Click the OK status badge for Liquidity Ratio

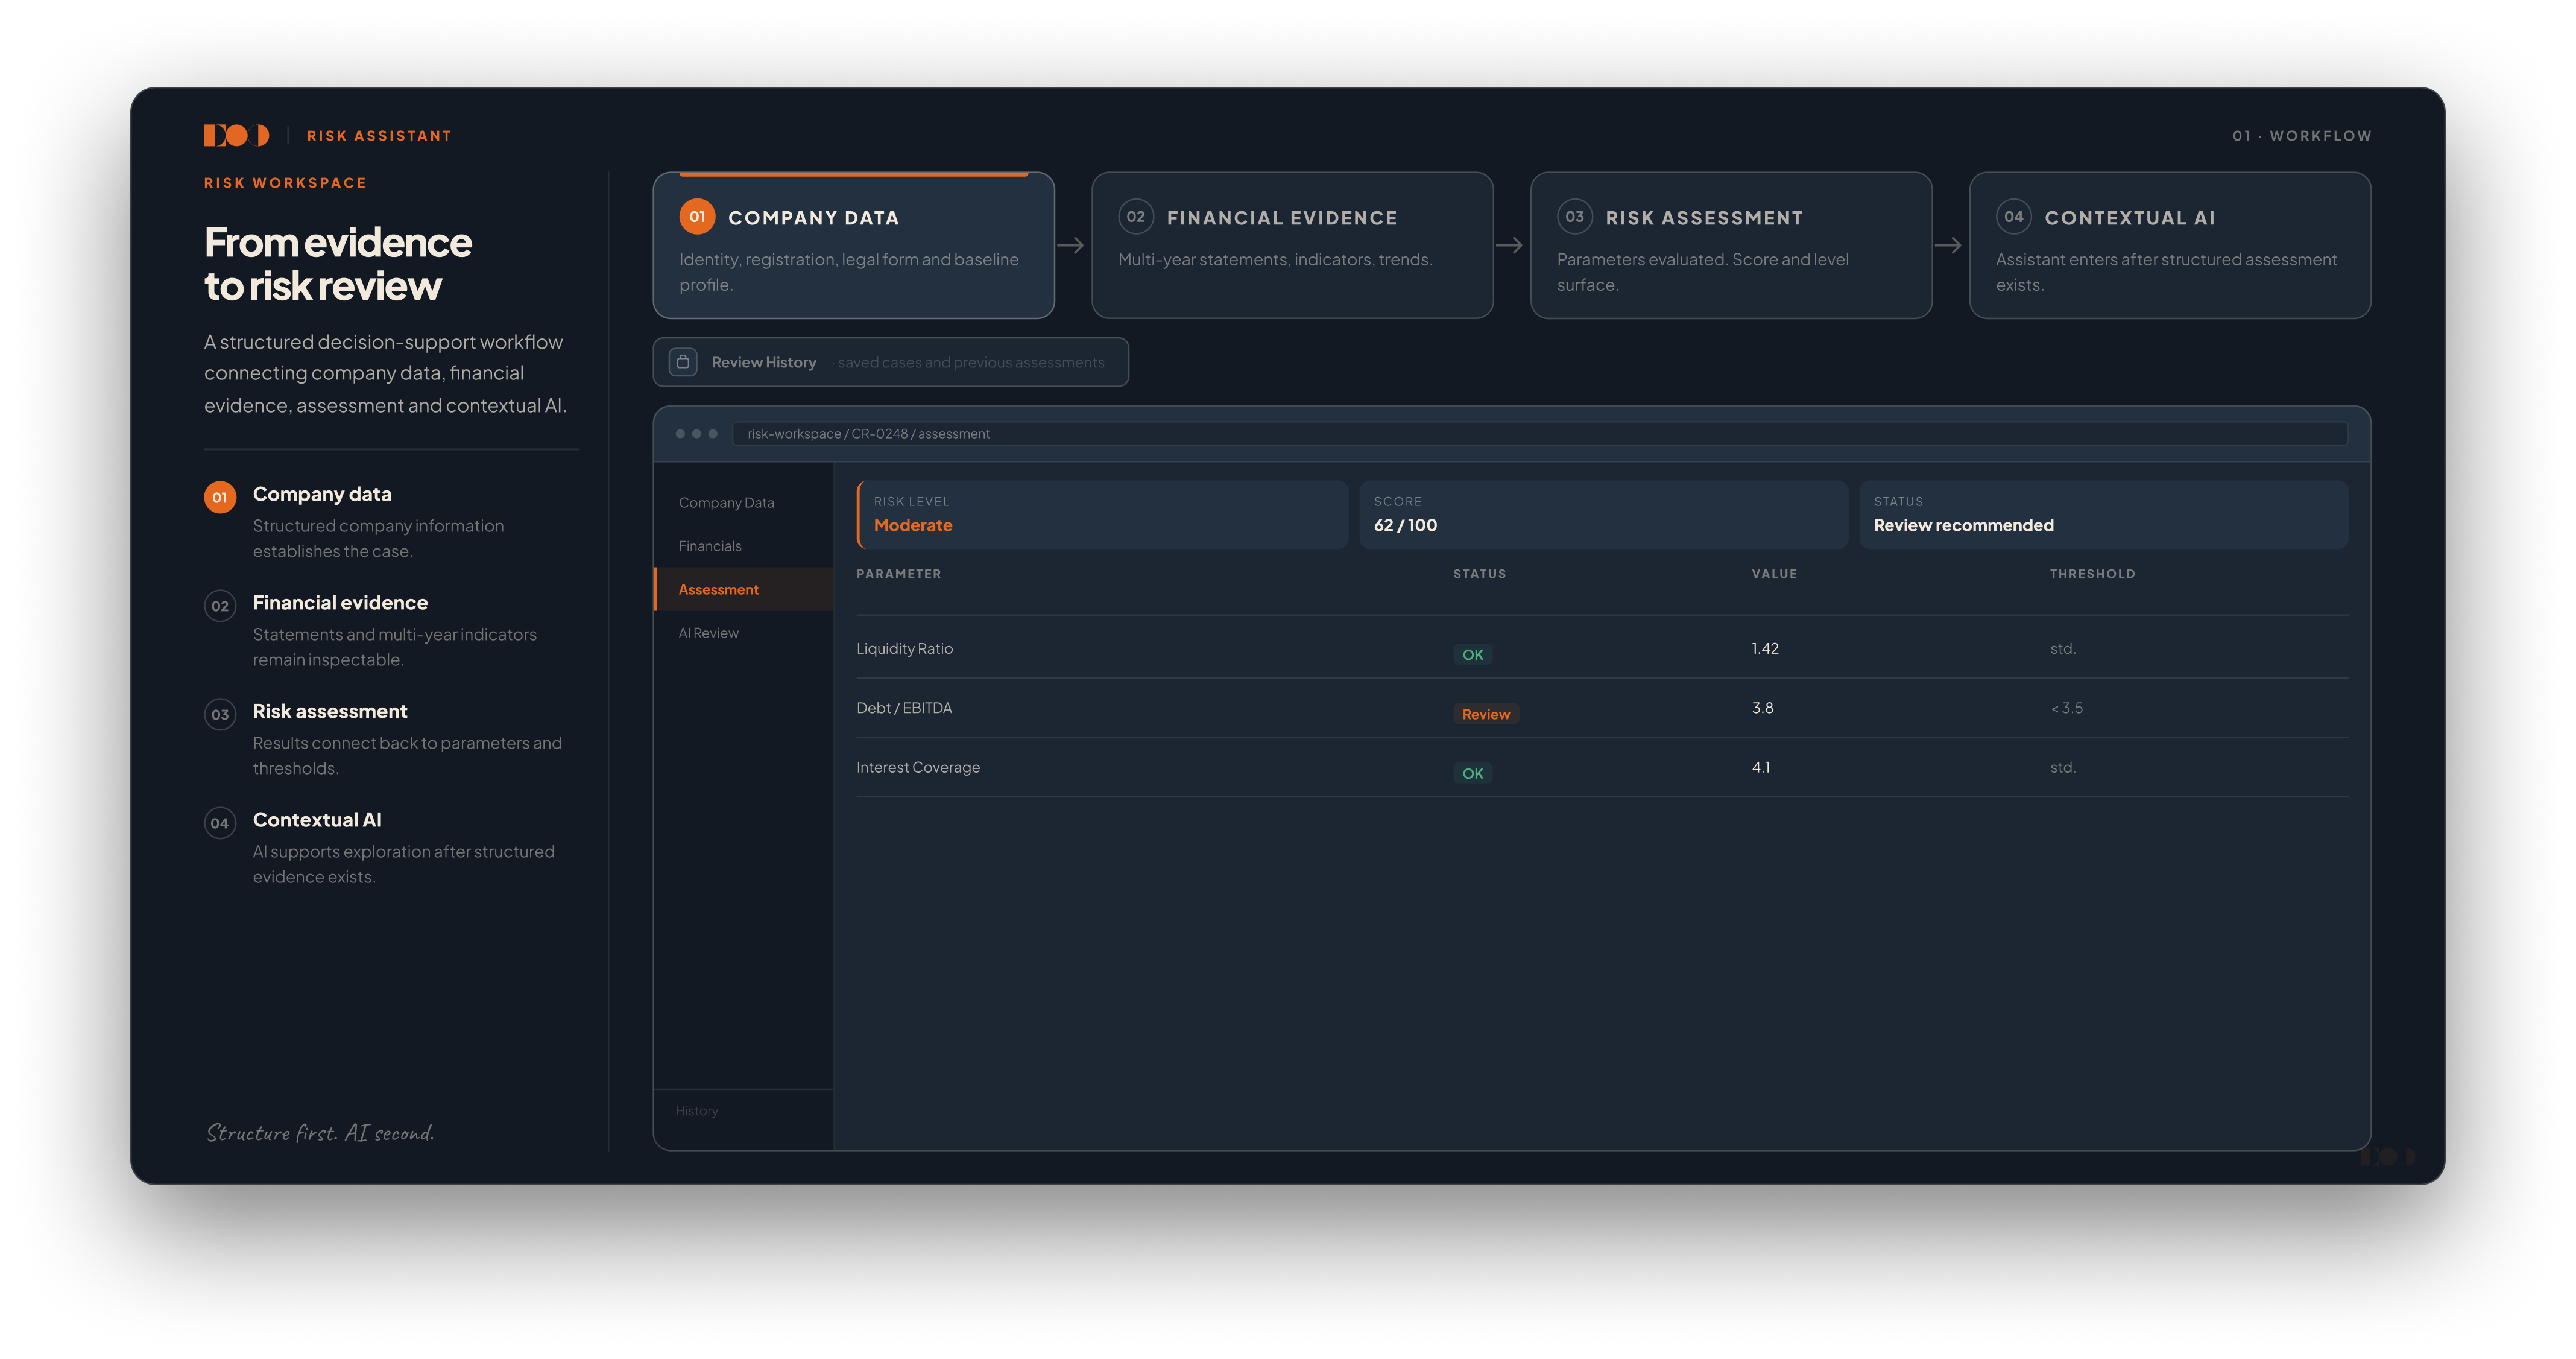point(1473,655)
